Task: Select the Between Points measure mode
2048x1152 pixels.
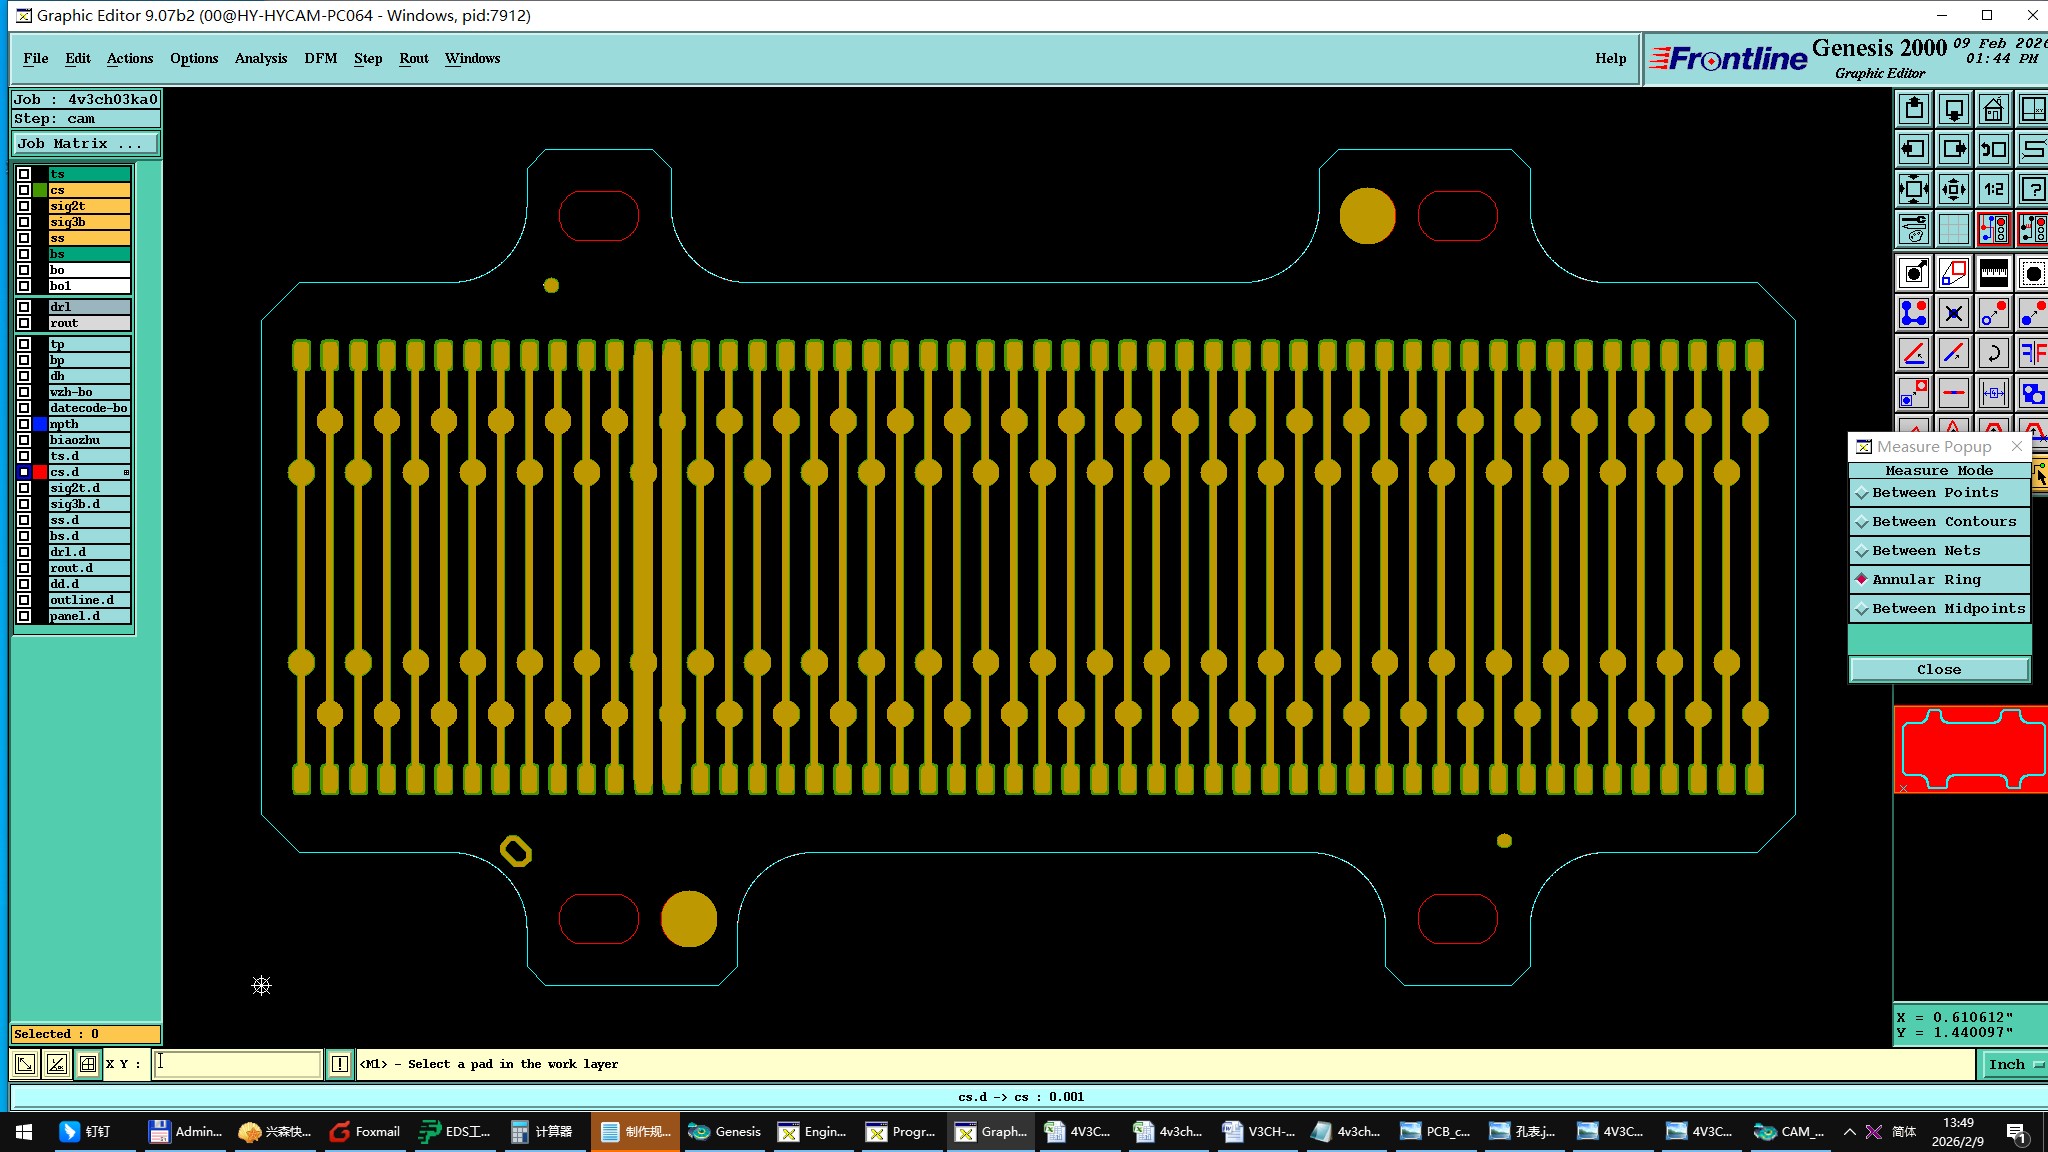Action: 1934,493
